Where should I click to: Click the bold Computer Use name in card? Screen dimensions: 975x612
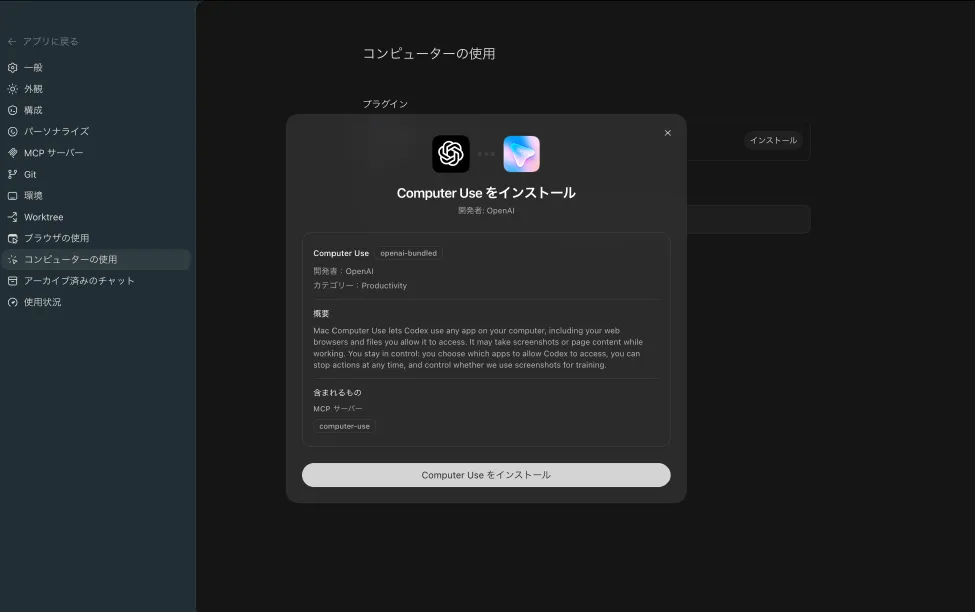[x=341, y=253]
